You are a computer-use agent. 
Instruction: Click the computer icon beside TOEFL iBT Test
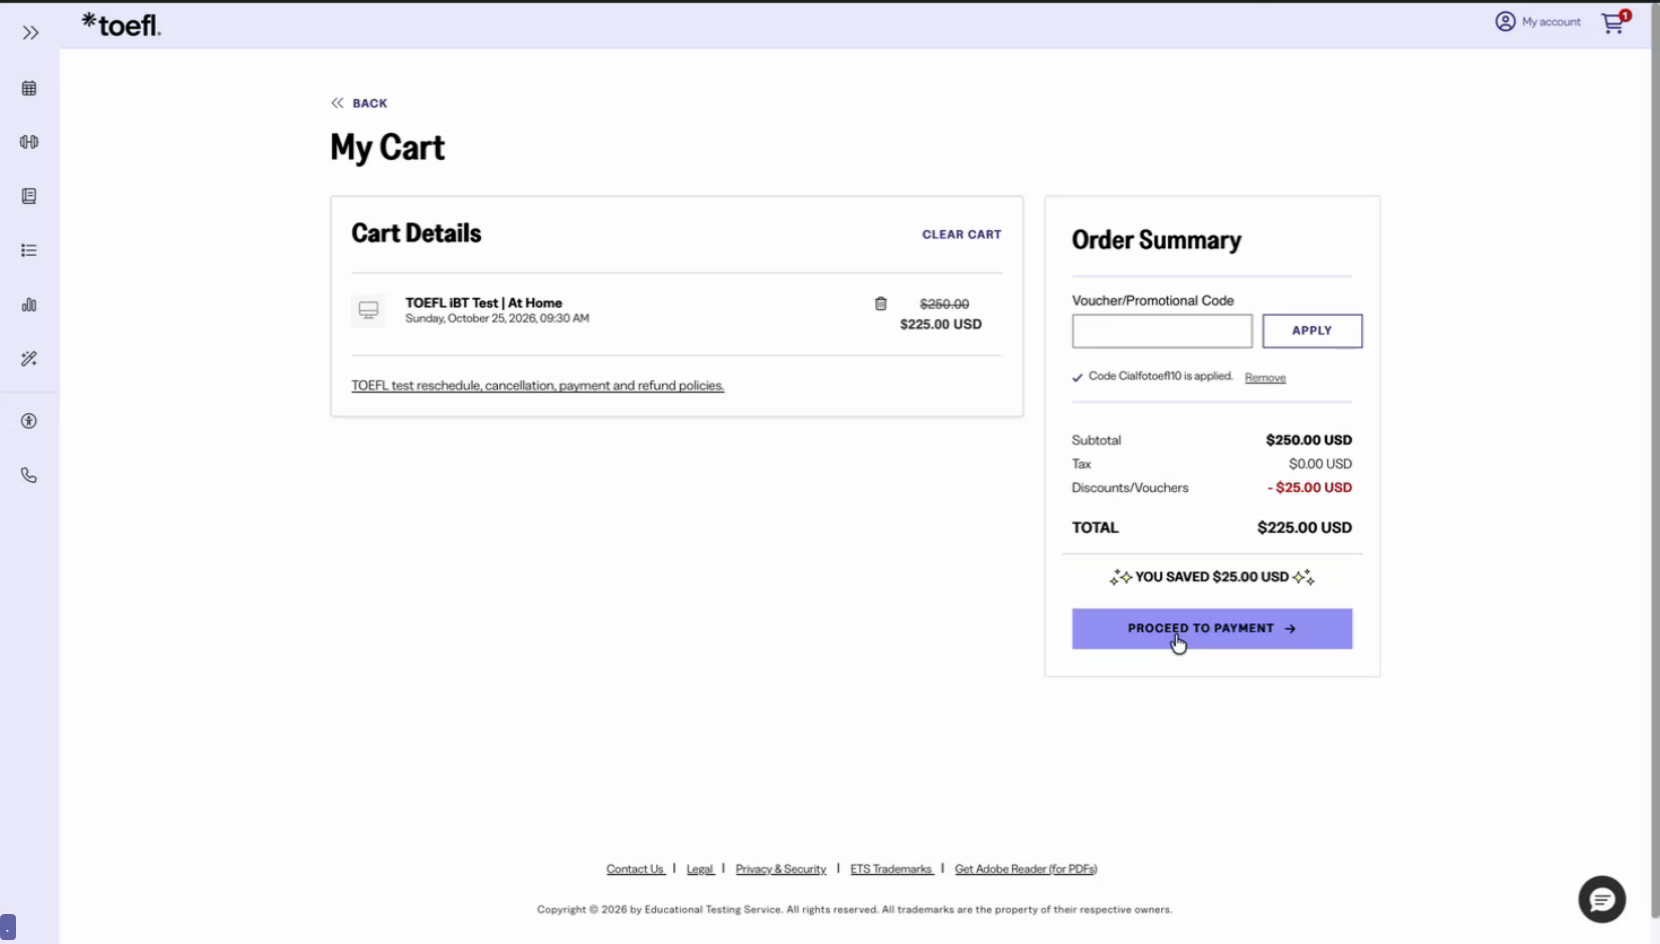(x=368, y=310)
